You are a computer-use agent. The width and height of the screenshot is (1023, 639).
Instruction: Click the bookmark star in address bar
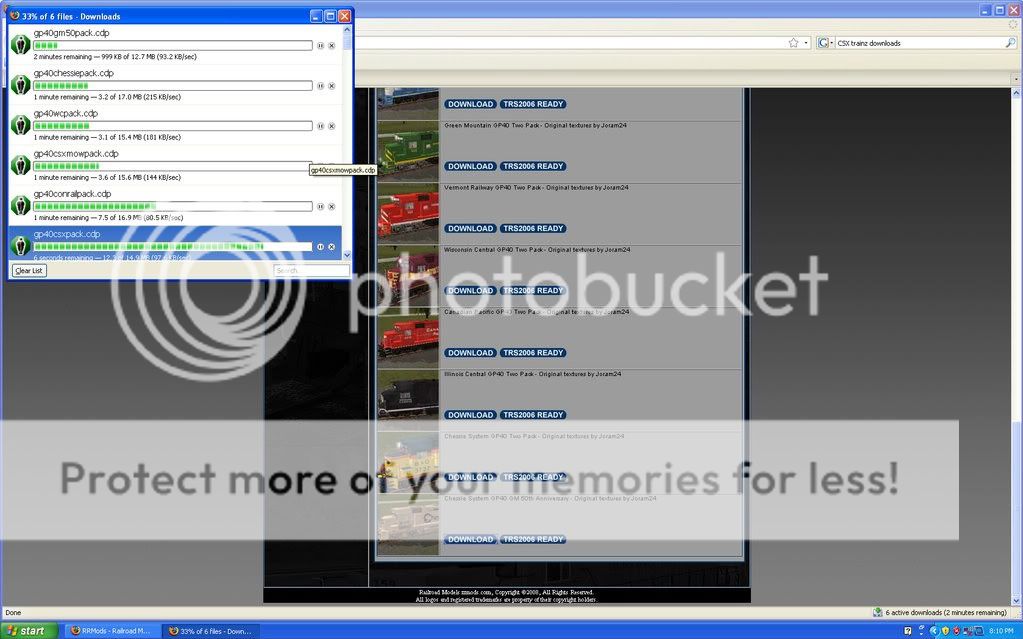tap(793, 42)
